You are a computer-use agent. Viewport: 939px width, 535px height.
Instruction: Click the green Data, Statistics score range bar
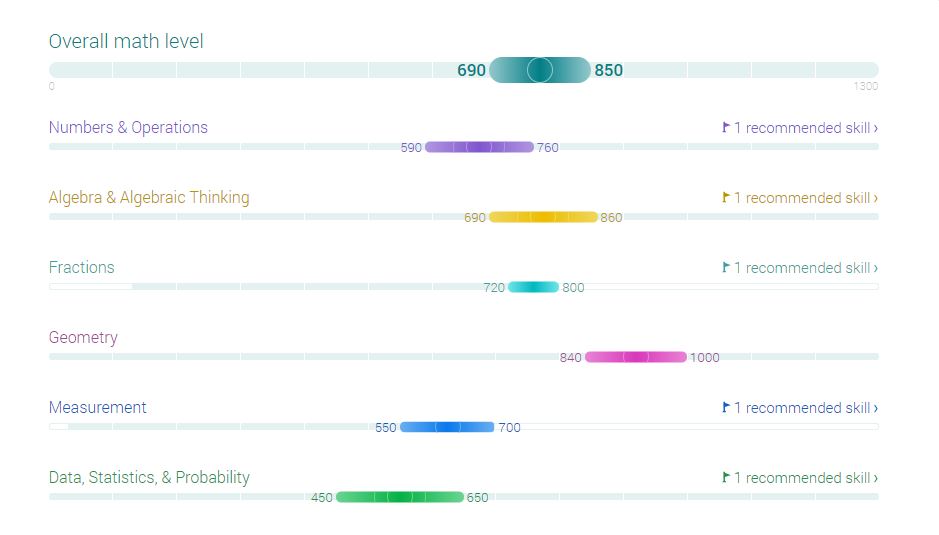(400, 497)
